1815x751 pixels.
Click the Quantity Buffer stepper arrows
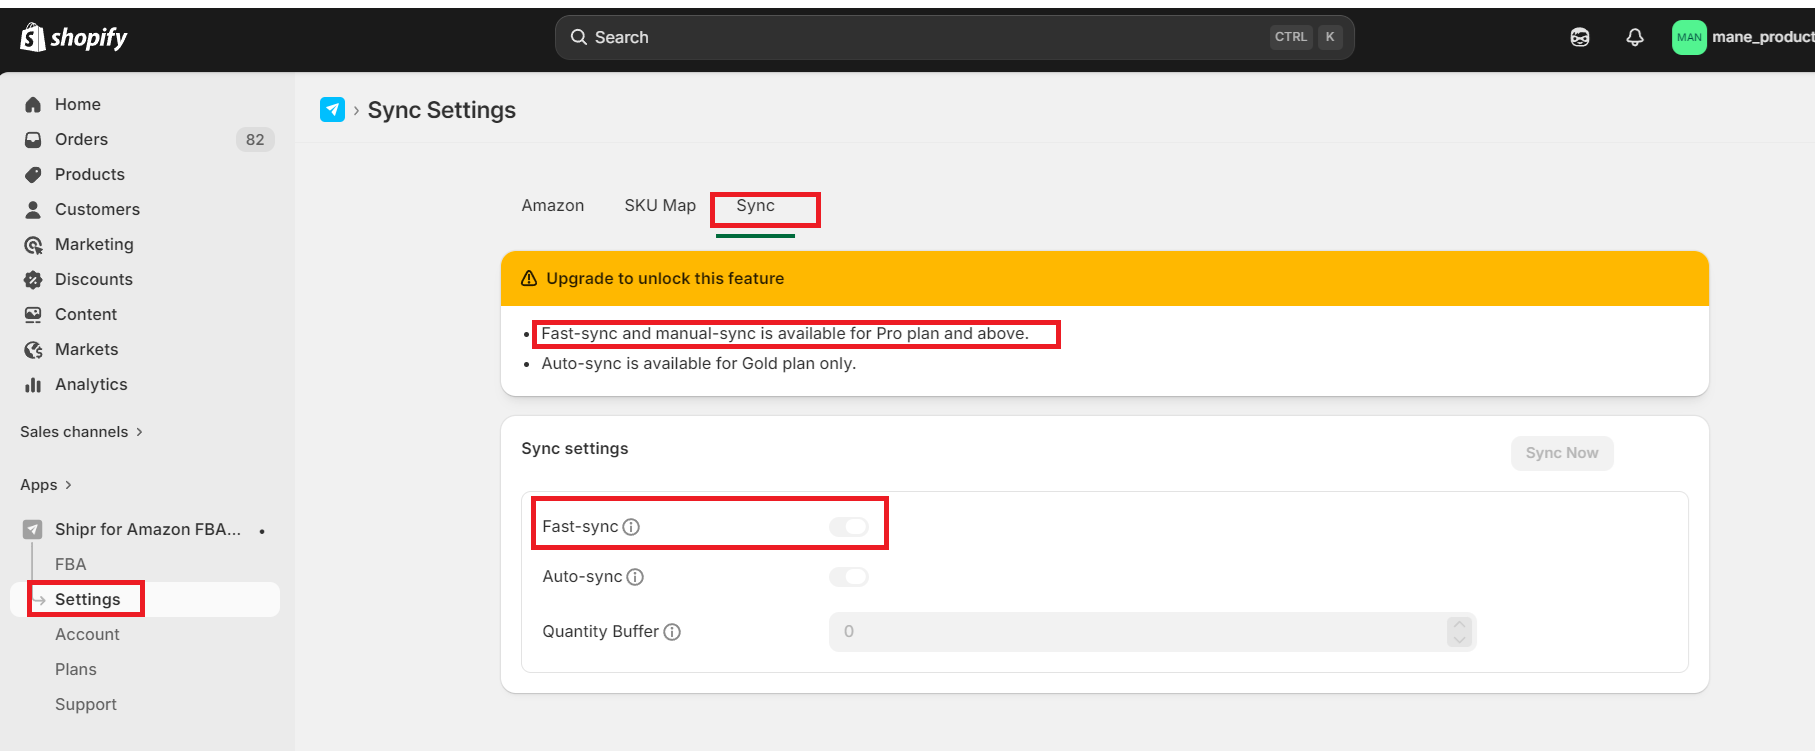coord(1459,632)
